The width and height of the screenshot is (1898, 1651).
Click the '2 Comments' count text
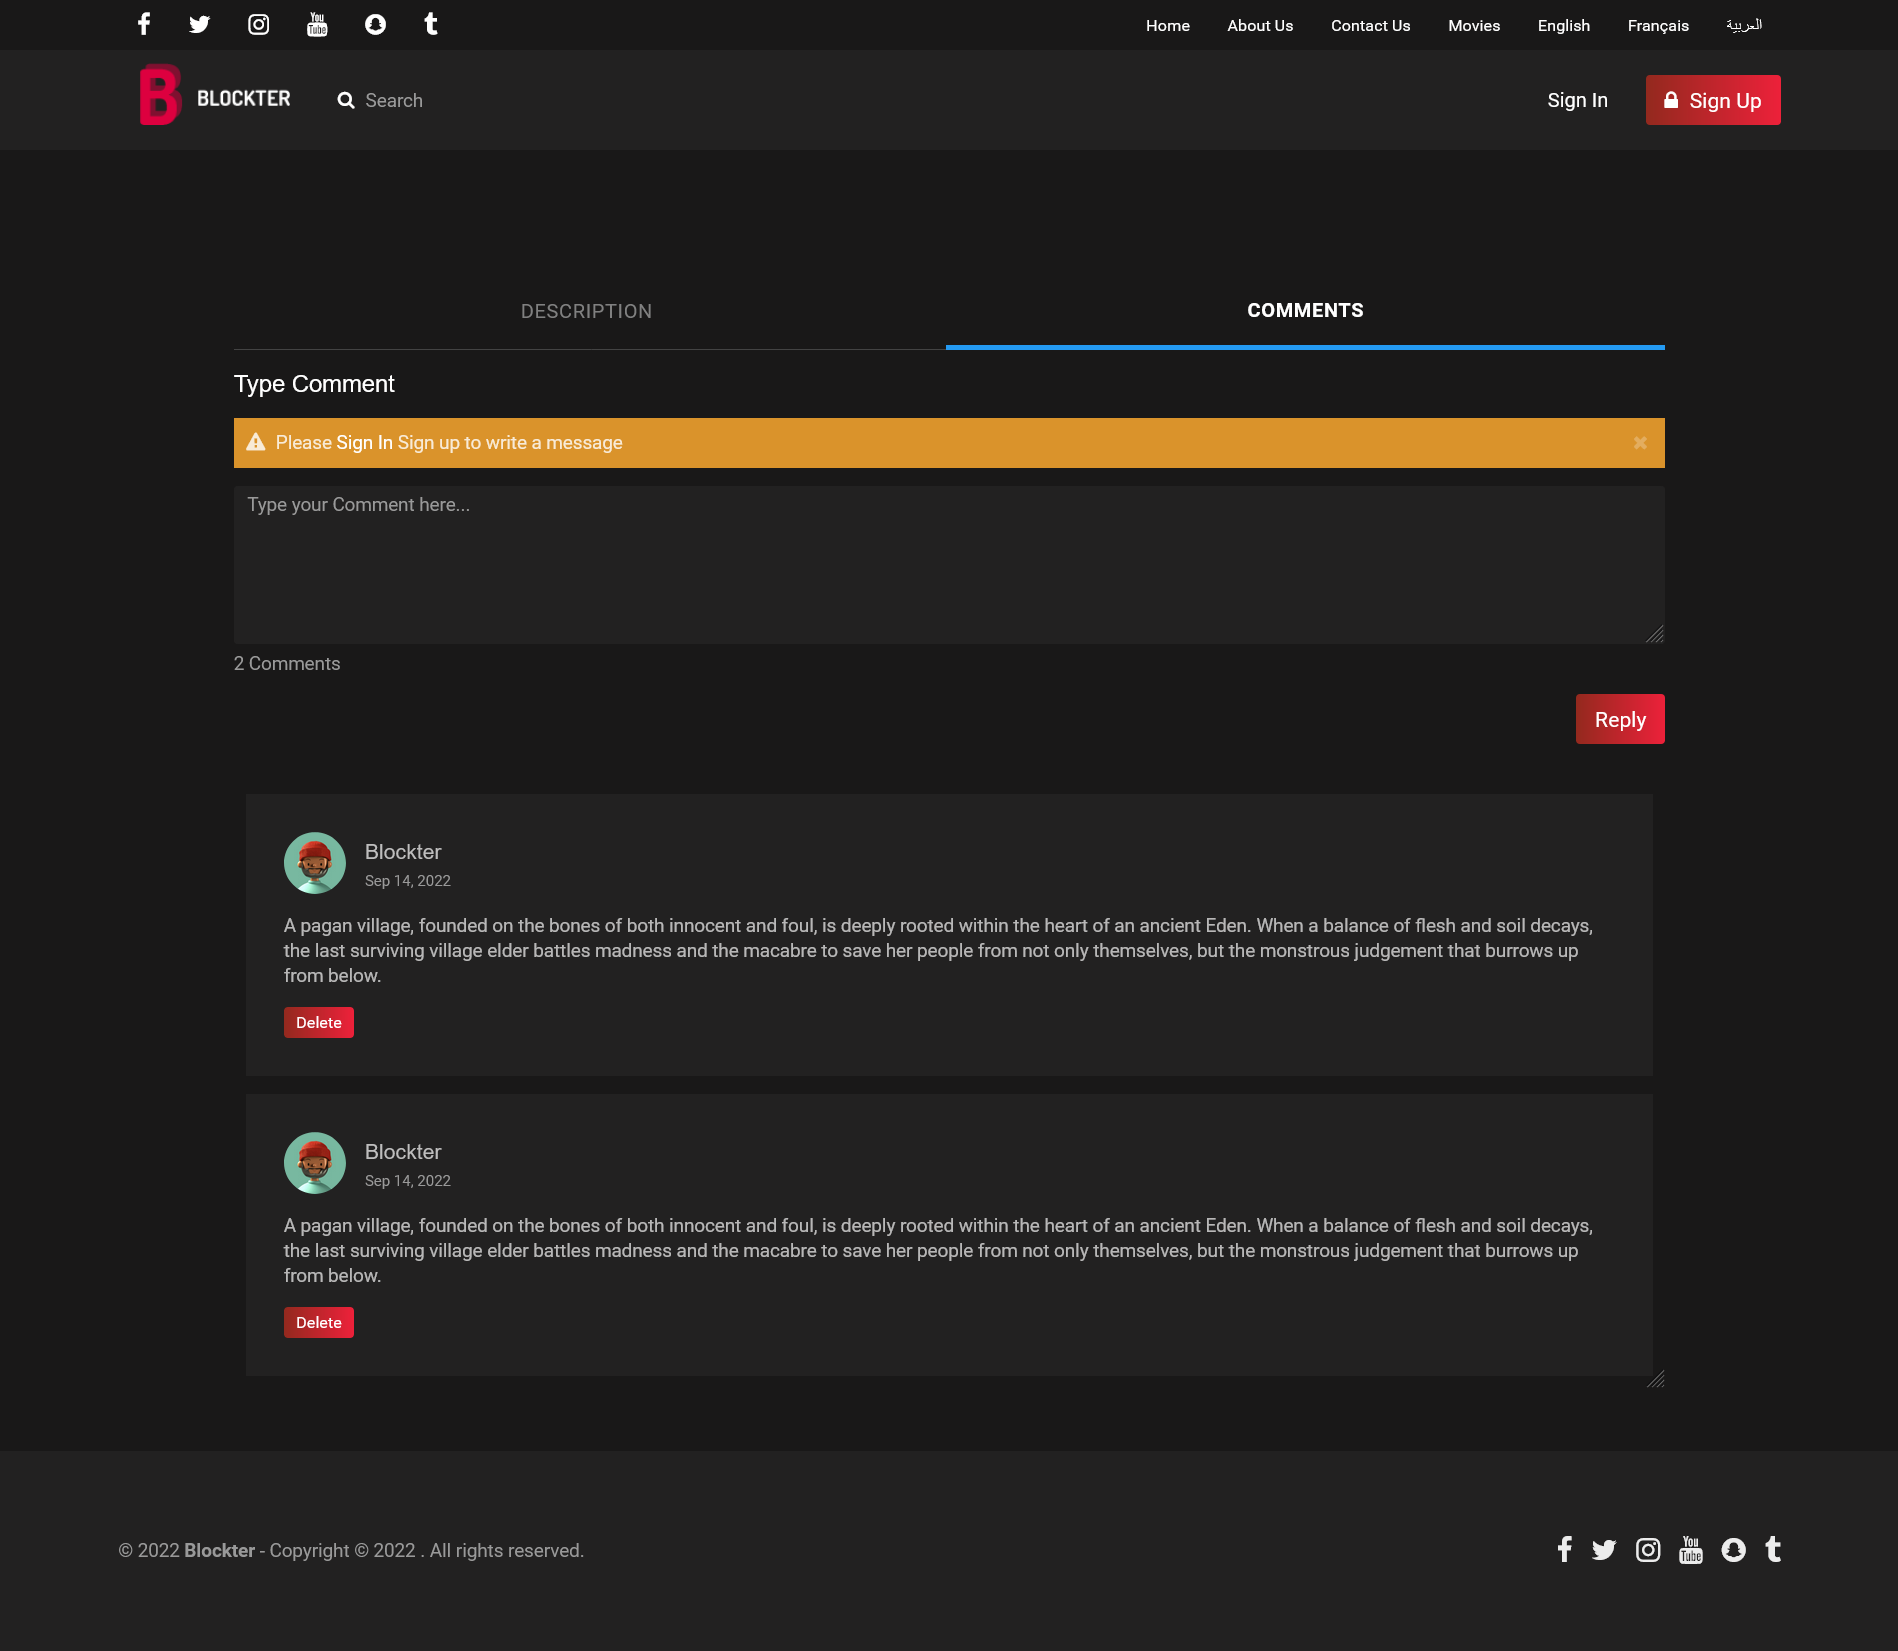click(x=287, y=663)
